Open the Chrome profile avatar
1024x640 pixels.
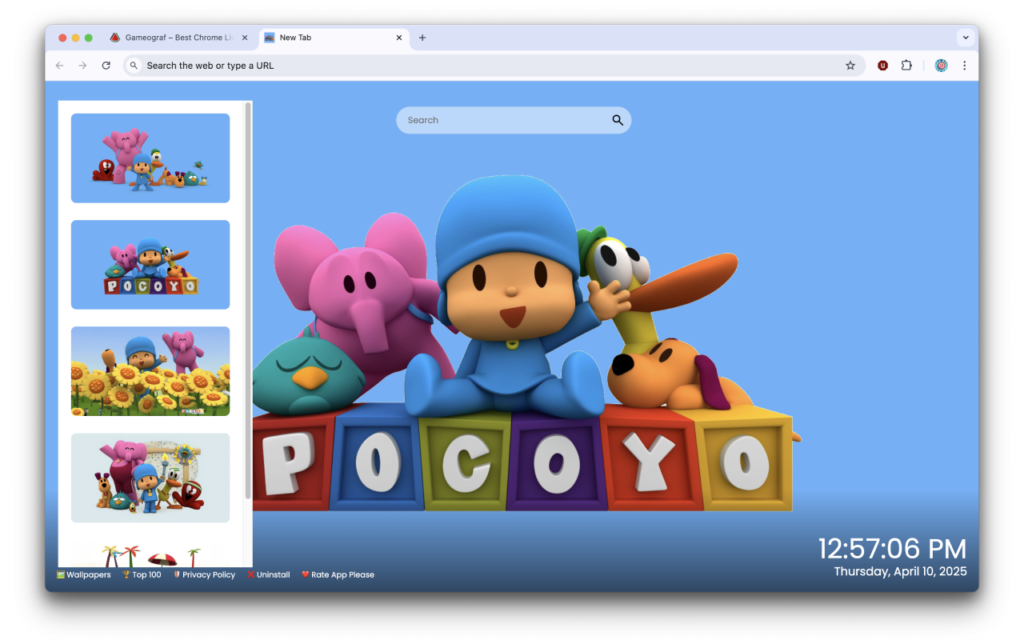[941, 65]
